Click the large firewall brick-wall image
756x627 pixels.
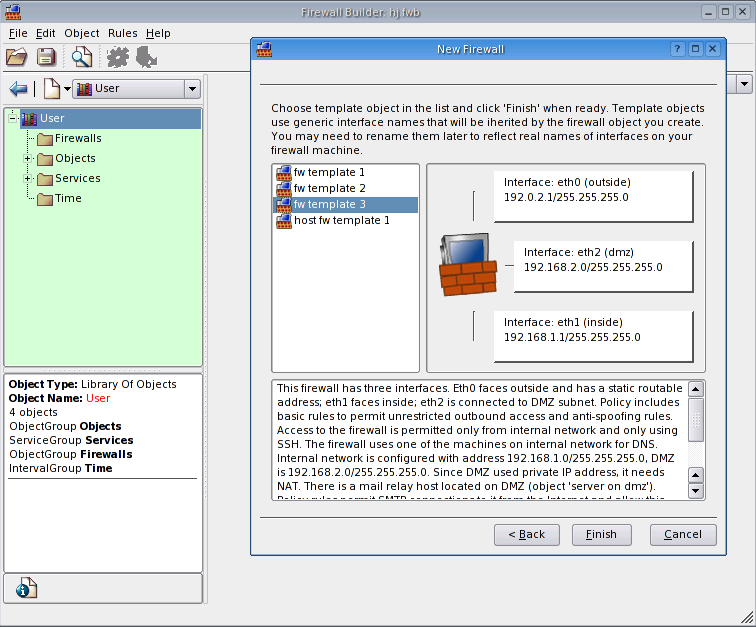point(468,264)
